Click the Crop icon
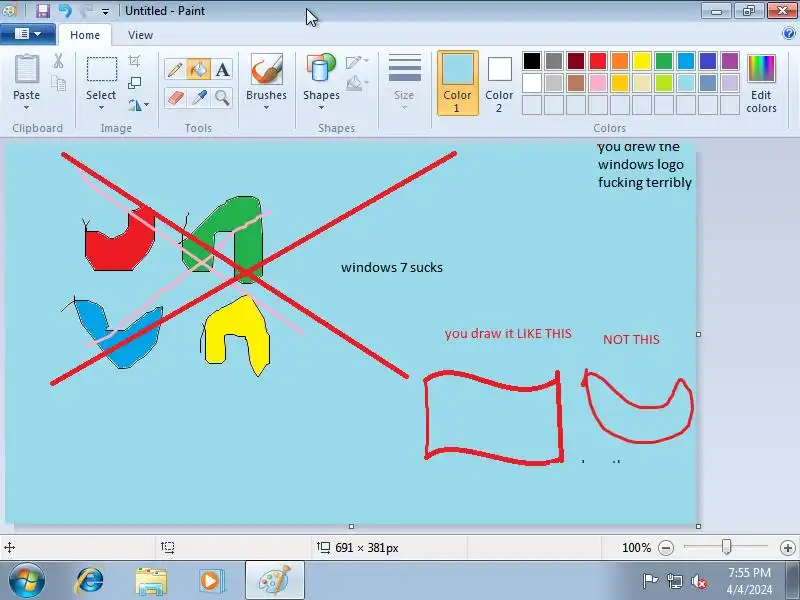 tap(134, 61)
